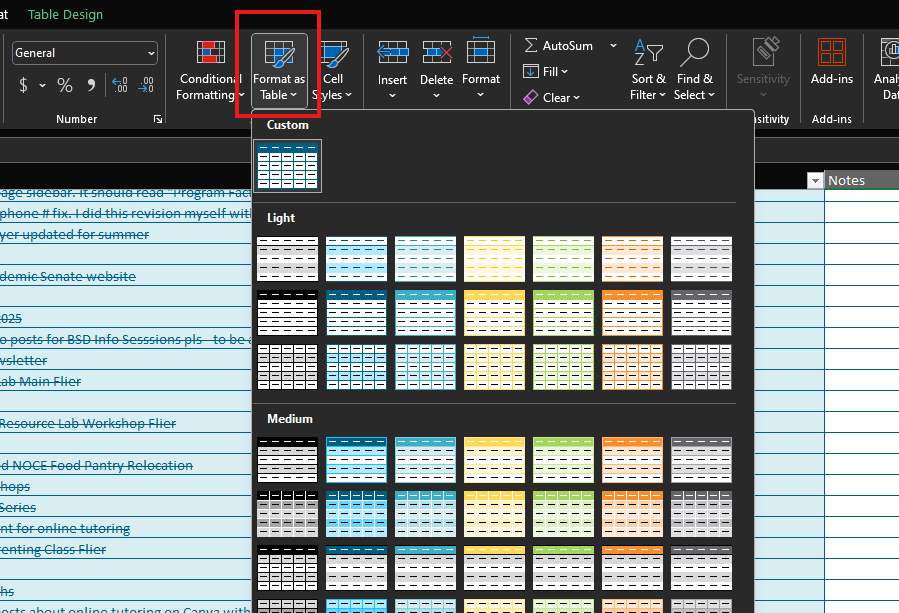Viewport: 899px width, 613px height.
Task: Choose the blue Light style in first row
Action: [356, 259]
